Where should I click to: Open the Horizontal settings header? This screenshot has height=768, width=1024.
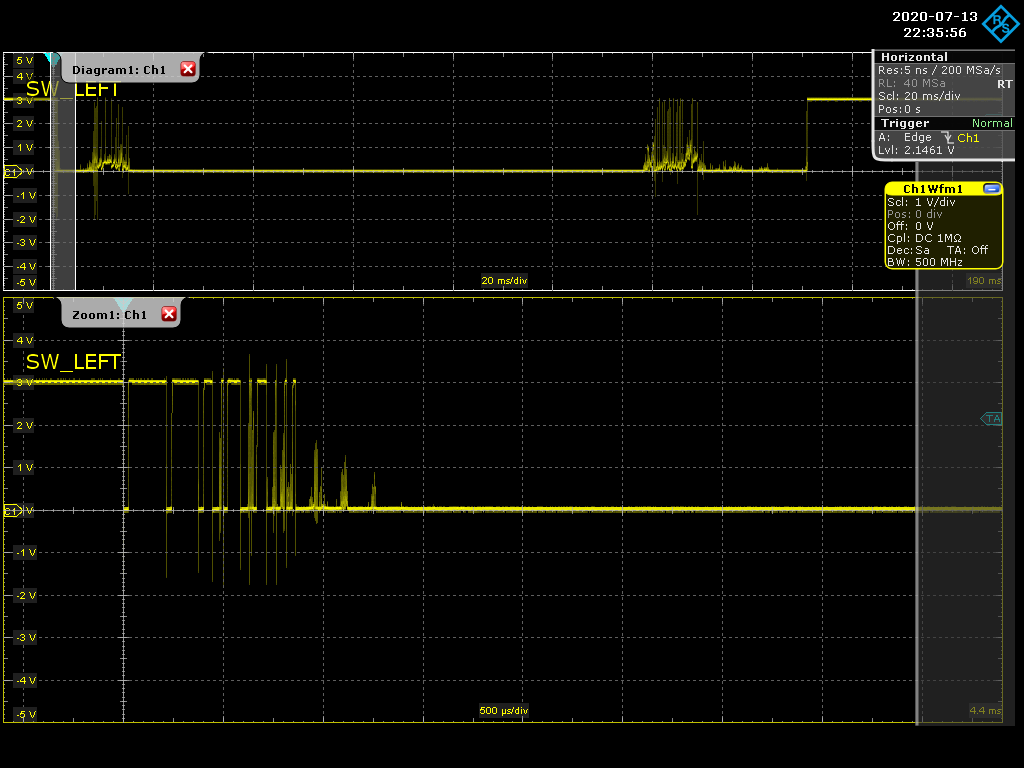coord(914,57)
